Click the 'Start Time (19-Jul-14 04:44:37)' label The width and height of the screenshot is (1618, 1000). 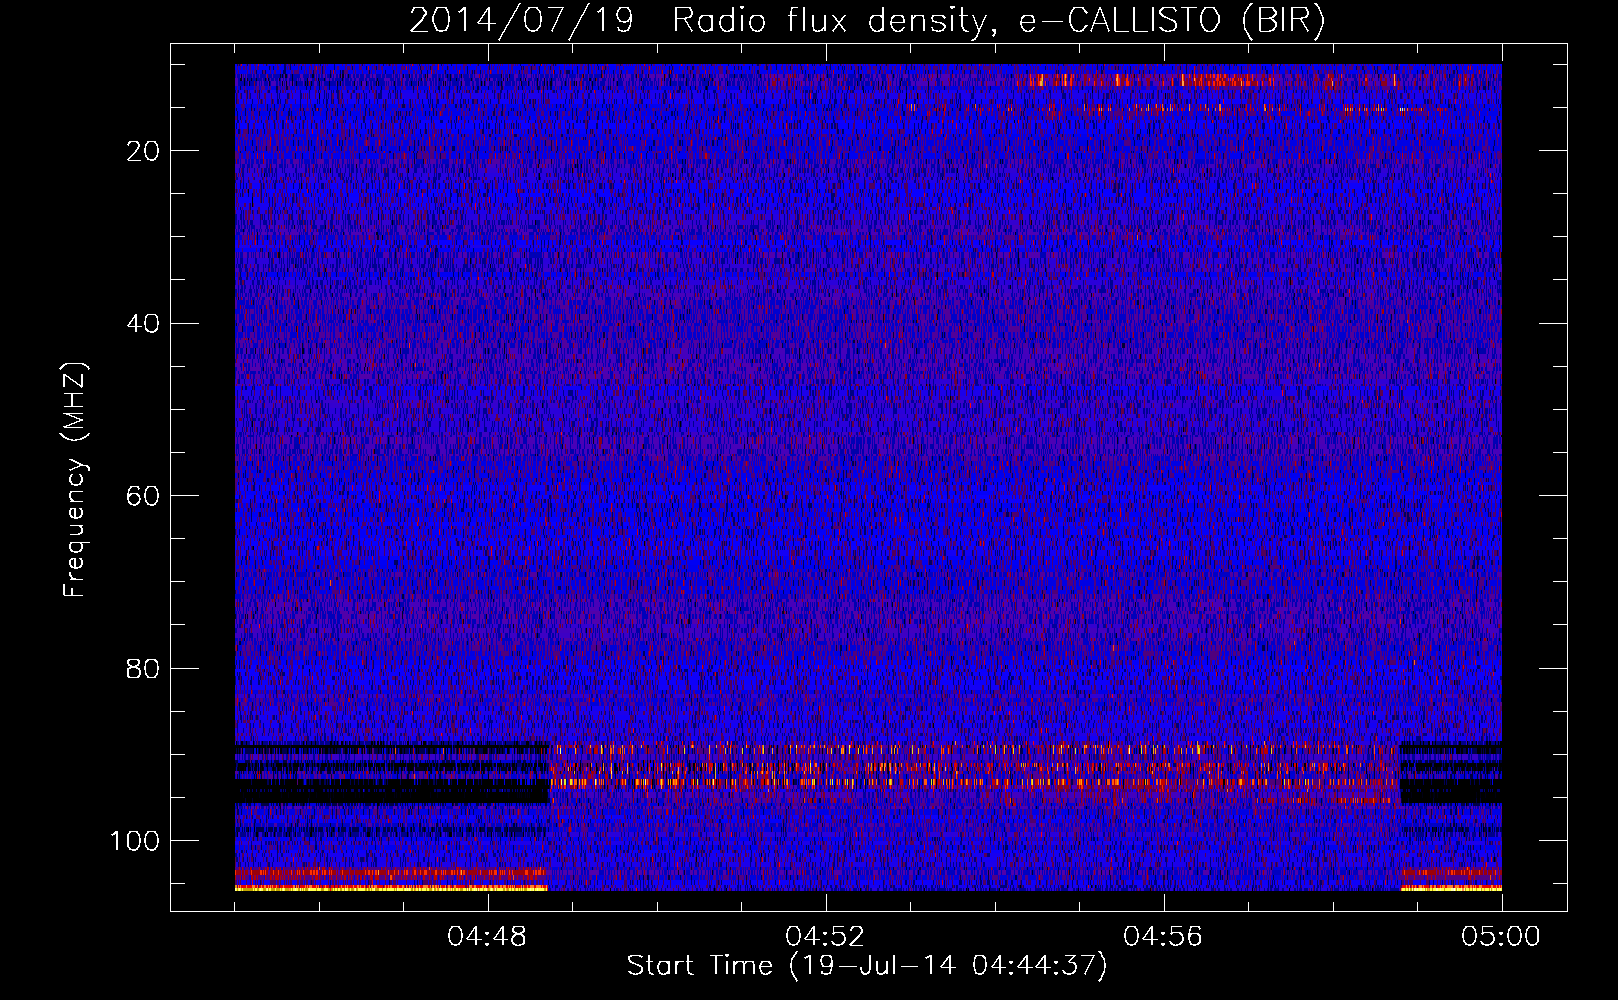click(867, 966)
